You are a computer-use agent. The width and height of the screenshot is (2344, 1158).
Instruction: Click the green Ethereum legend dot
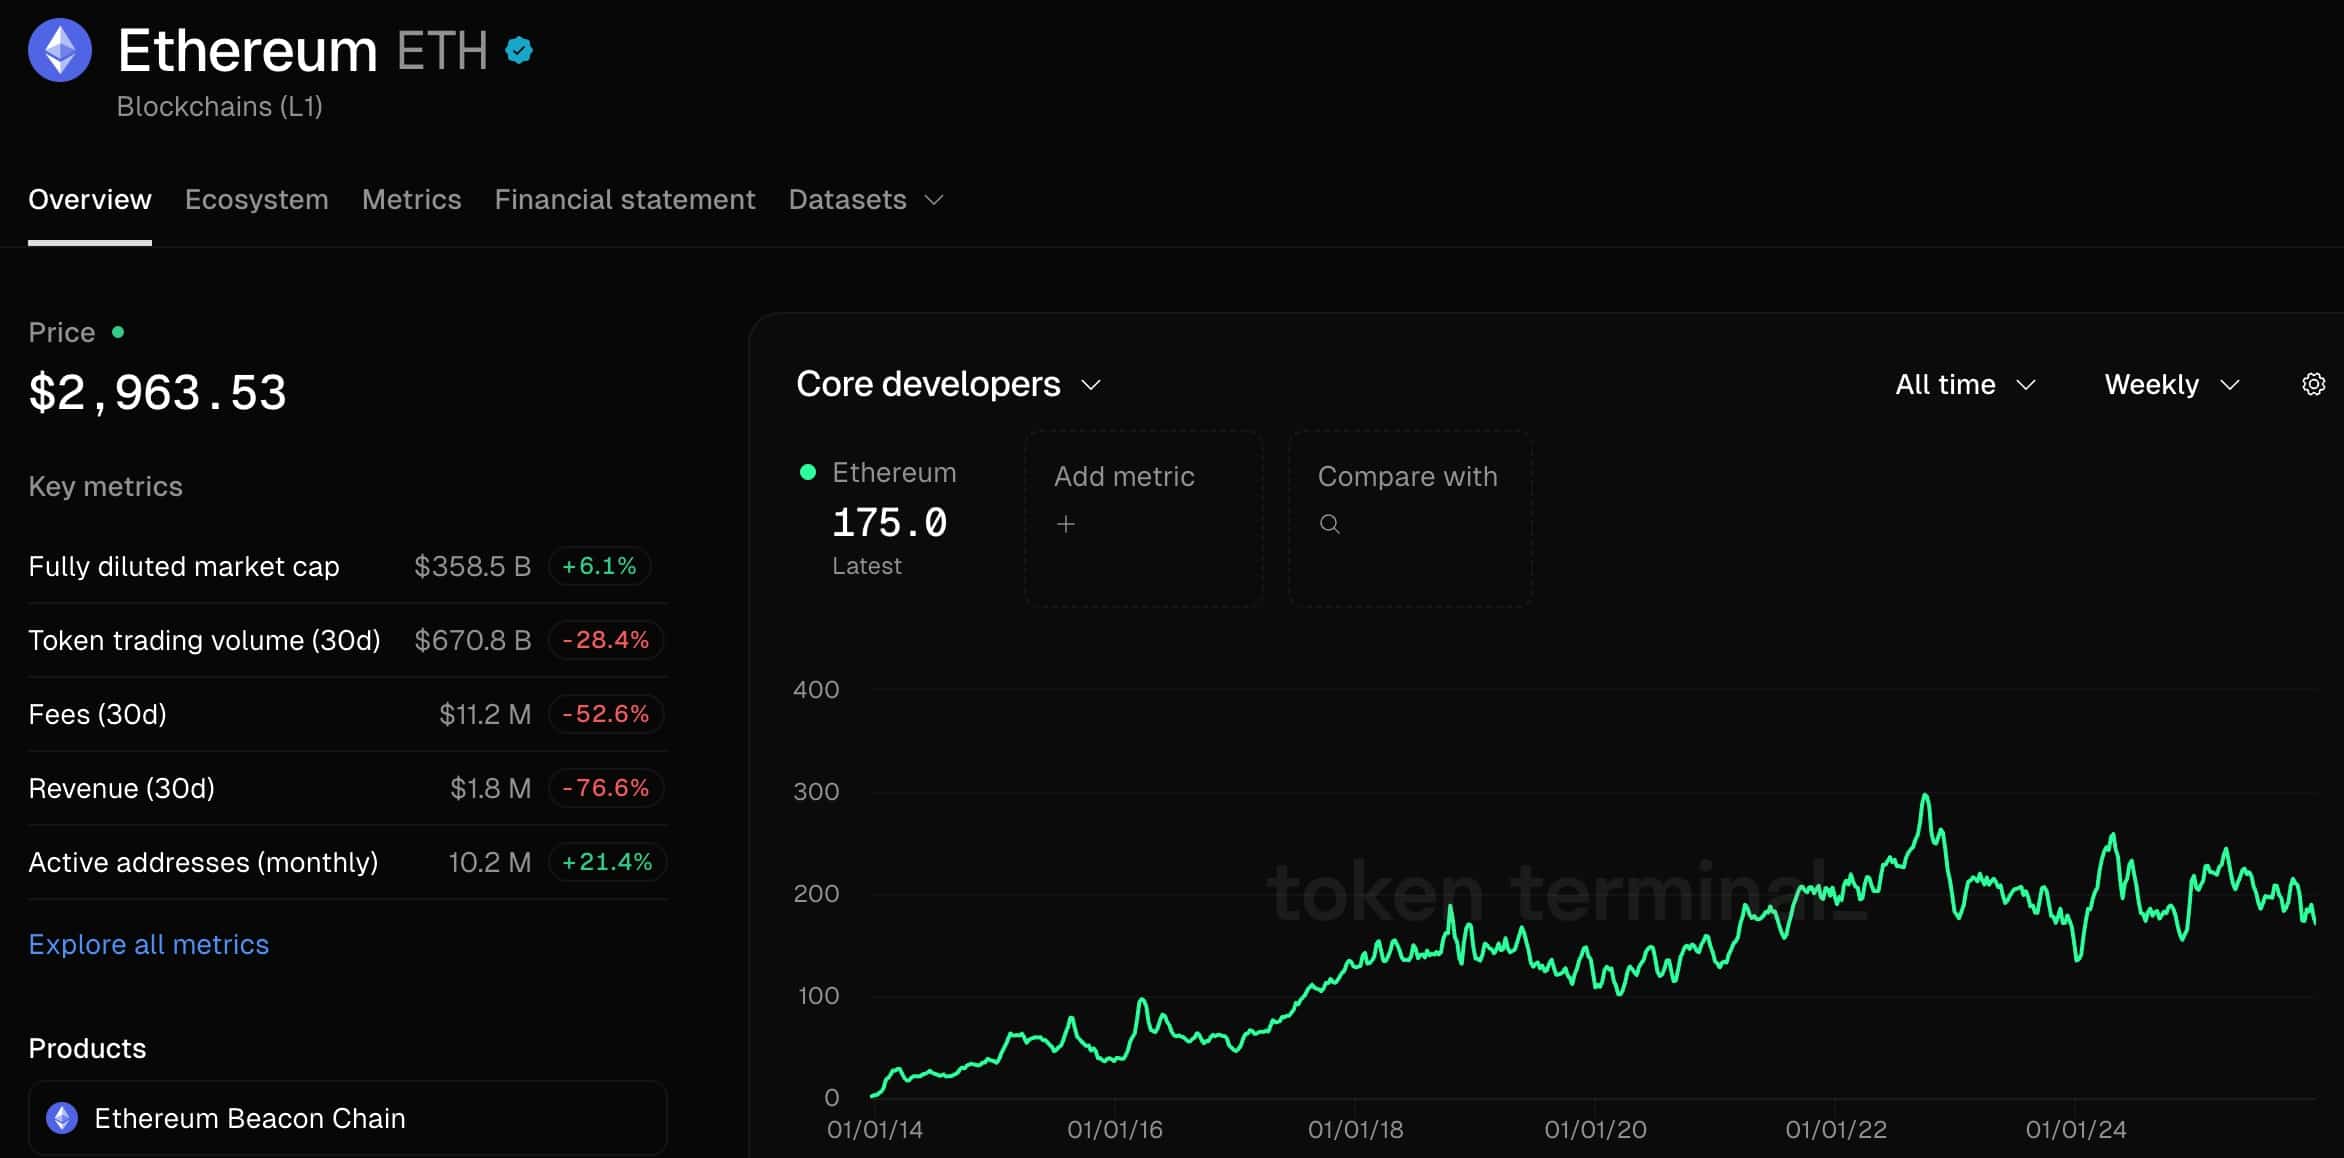tap(808, 472)
